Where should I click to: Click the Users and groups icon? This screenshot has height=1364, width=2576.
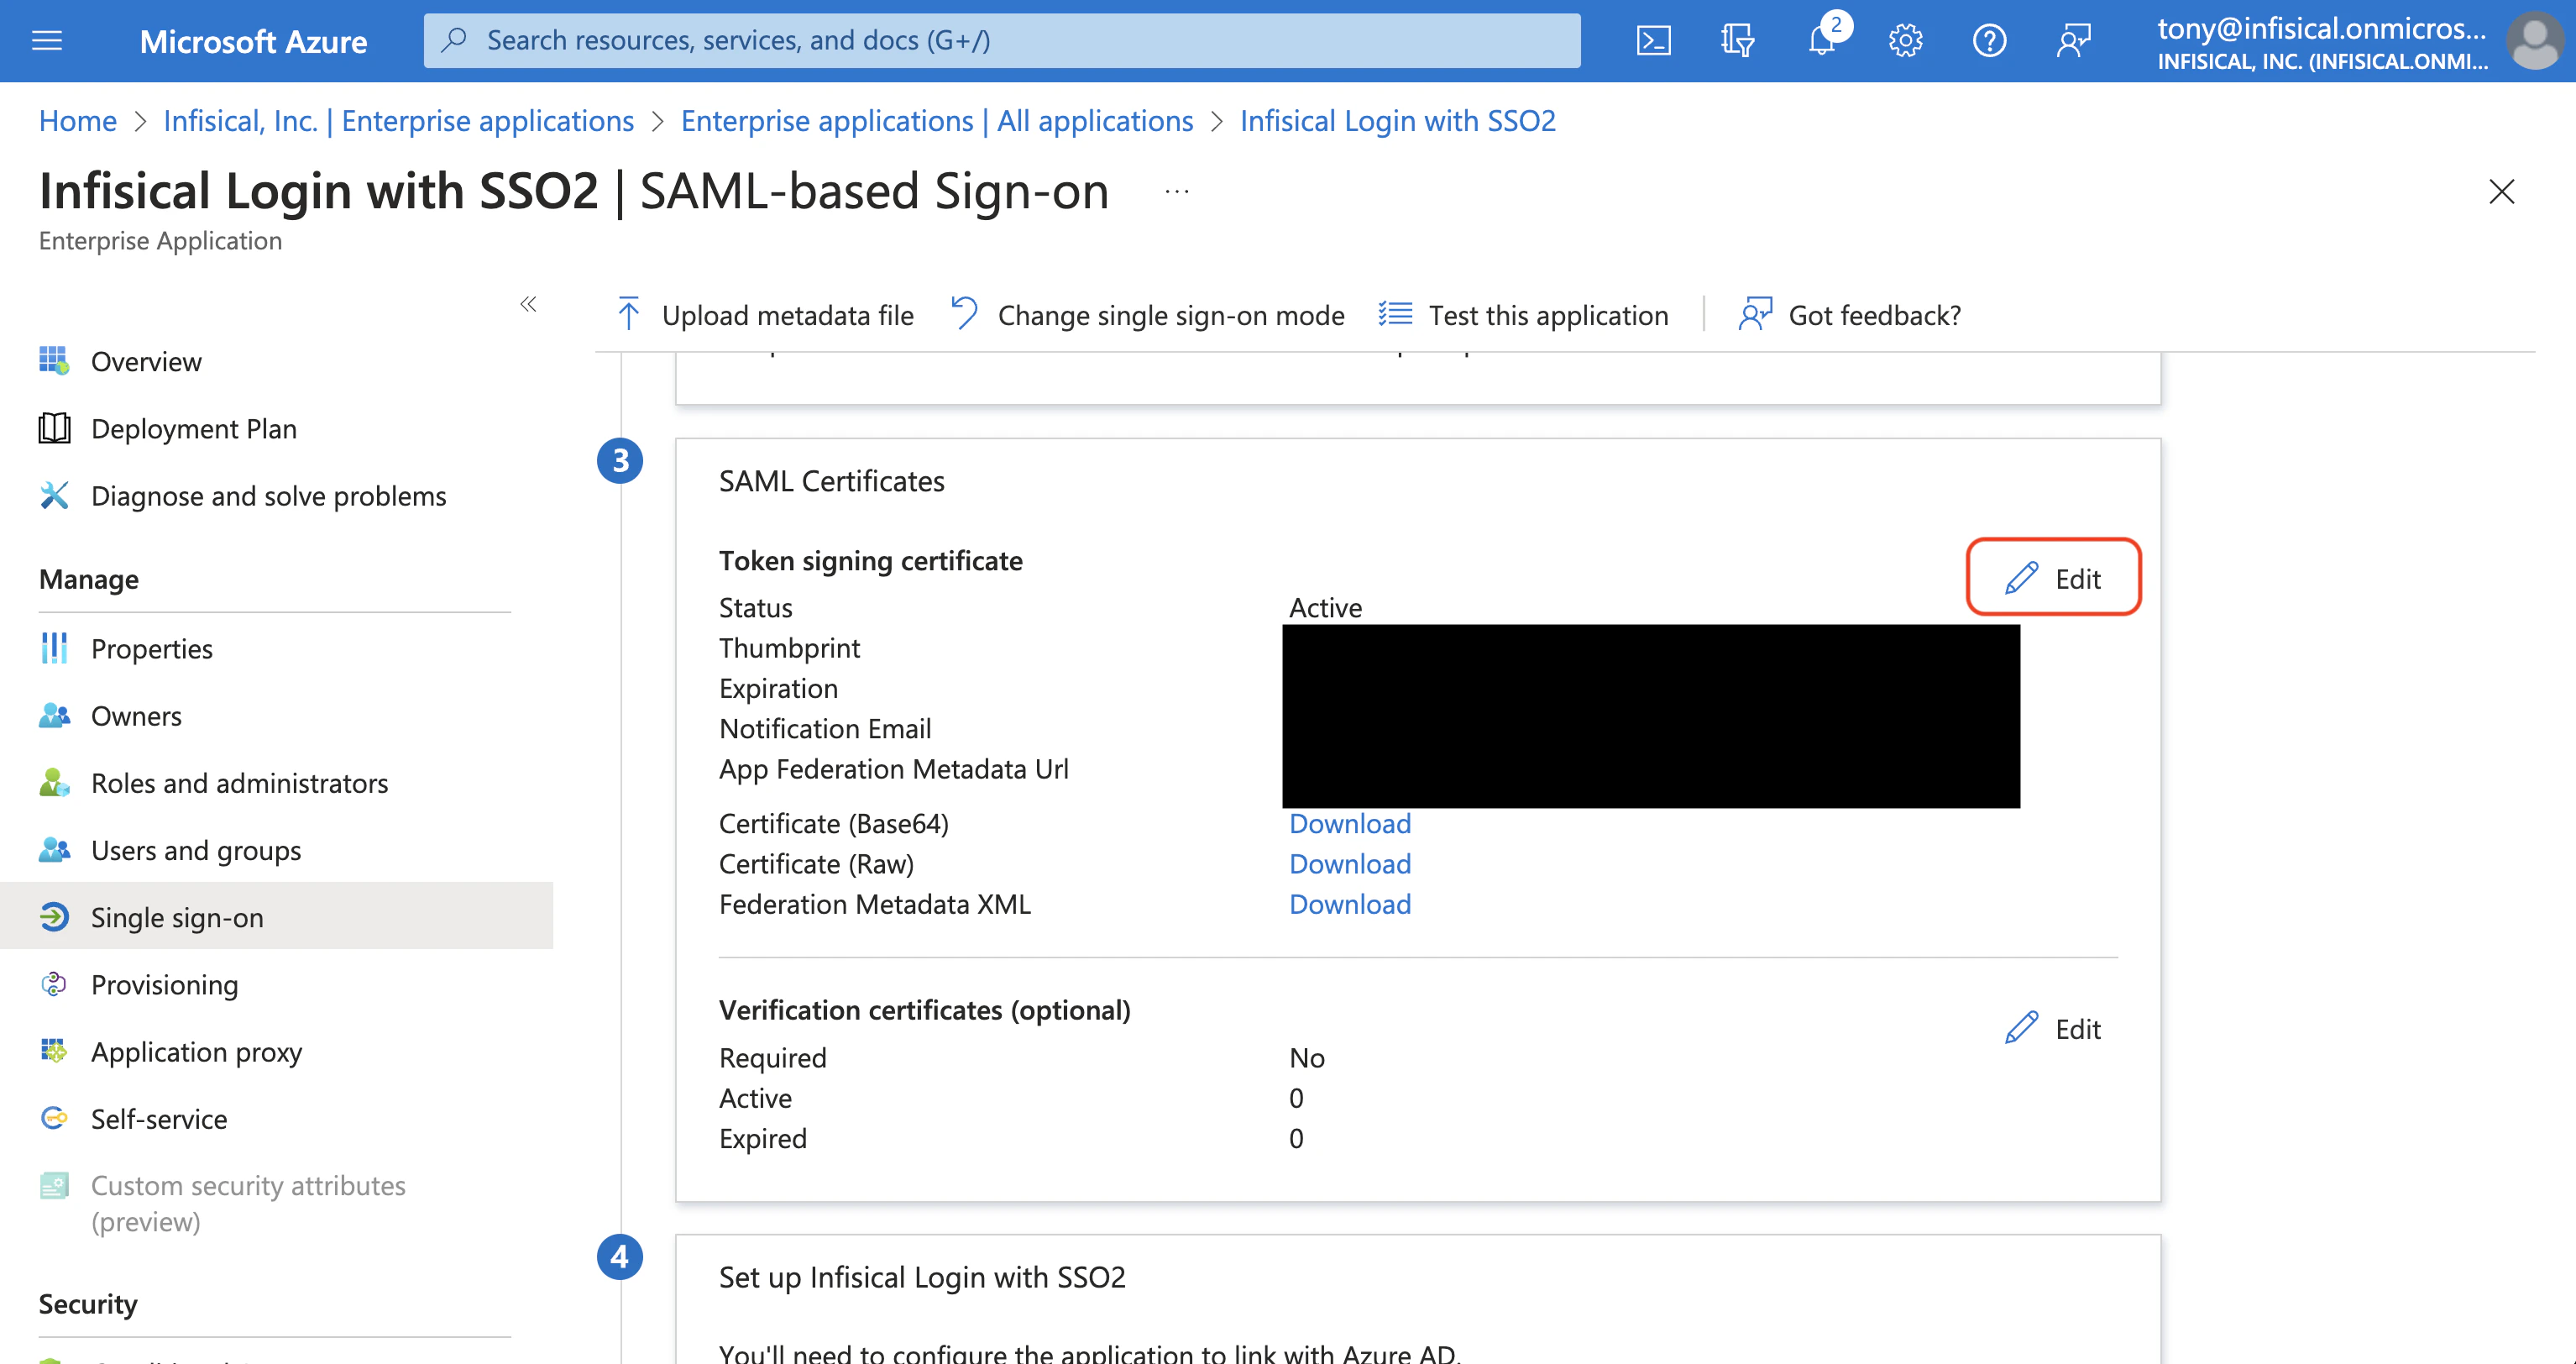coord(54,849)
